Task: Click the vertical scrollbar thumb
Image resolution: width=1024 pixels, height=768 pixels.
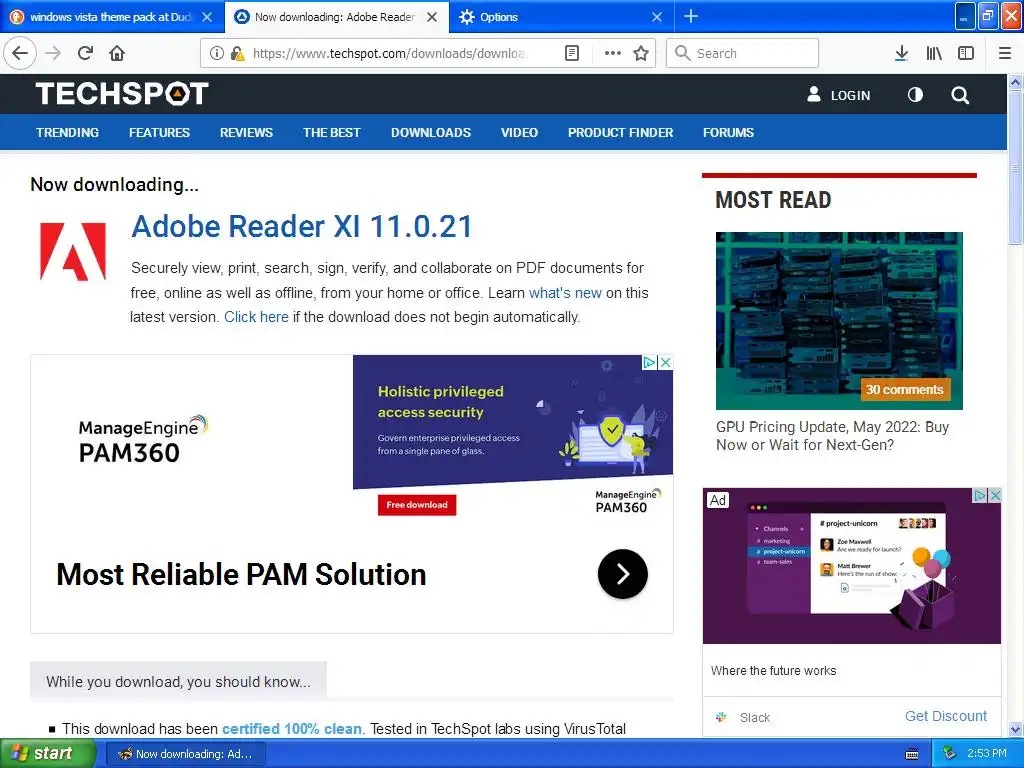Action: coord(1016,167)
